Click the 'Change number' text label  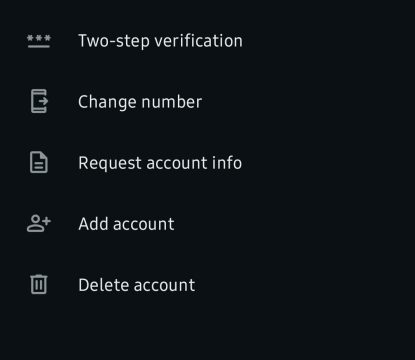(x=140, y=102)
